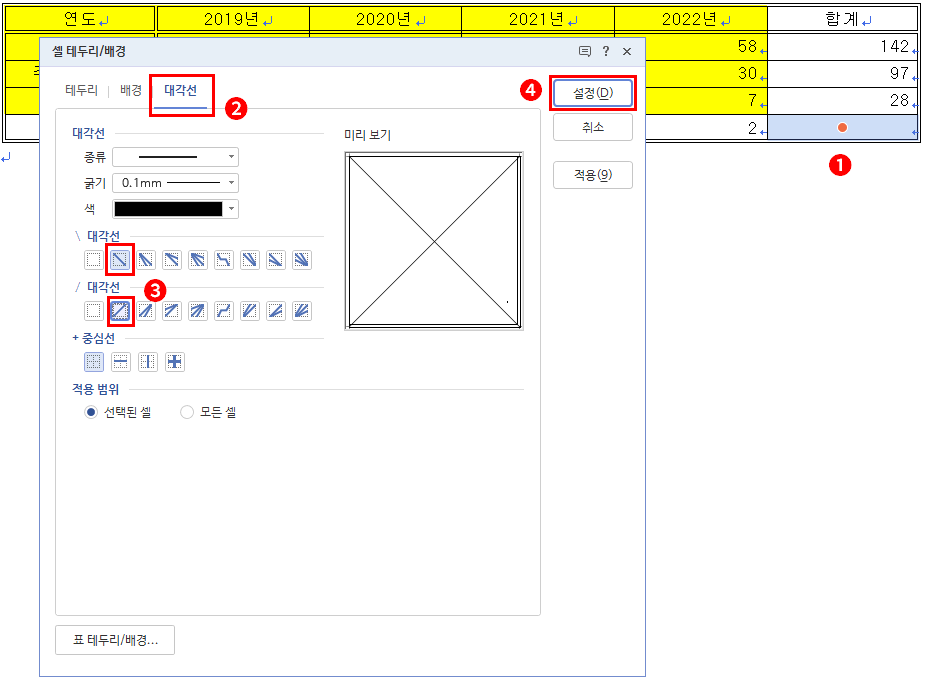
Task: Apply the cross (both) center lines option
Action: (175, 361)
